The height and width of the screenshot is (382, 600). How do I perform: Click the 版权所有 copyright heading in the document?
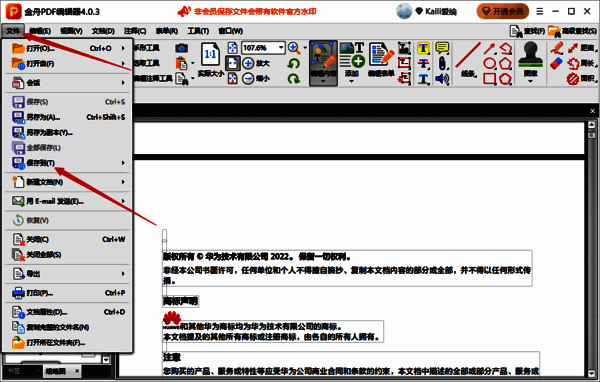257,256
